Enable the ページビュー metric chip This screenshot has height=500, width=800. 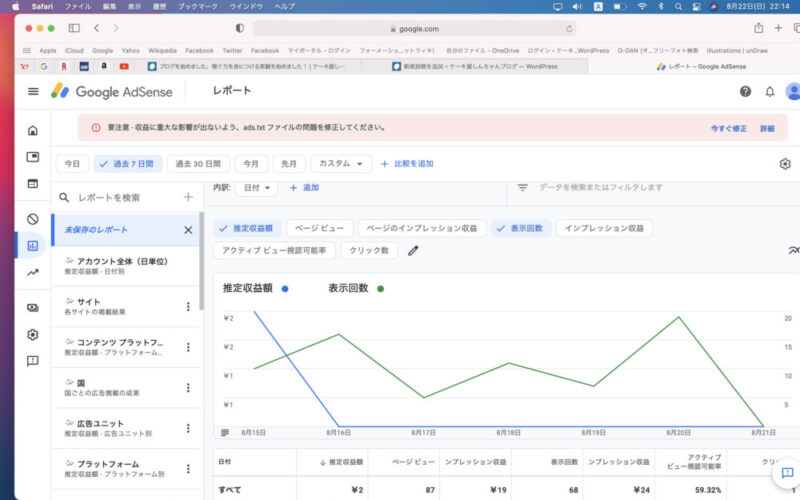319,228
